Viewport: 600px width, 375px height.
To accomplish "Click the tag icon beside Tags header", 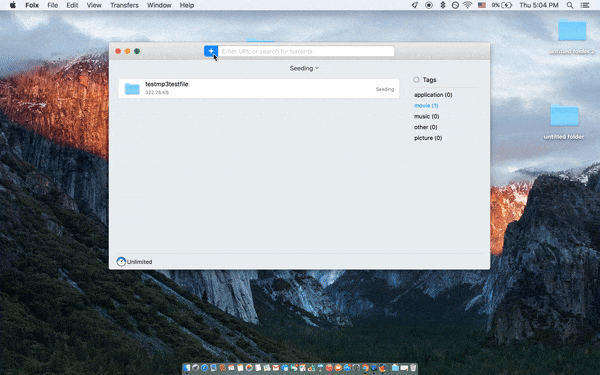I will pos(416,80).
